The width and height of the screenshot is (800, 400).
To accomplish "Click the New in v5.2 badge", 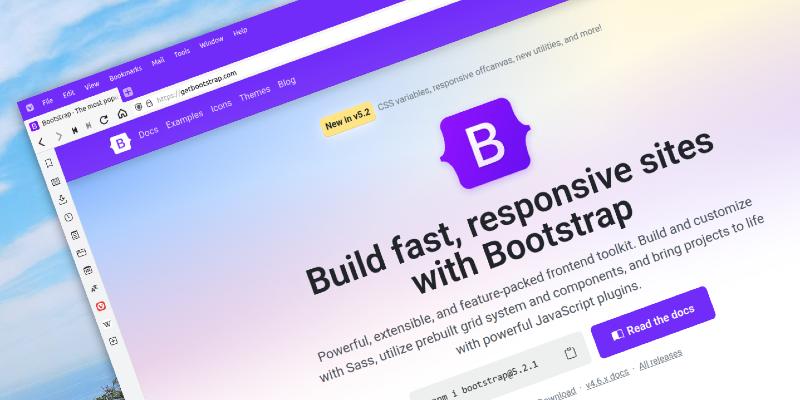I will 348,119.
